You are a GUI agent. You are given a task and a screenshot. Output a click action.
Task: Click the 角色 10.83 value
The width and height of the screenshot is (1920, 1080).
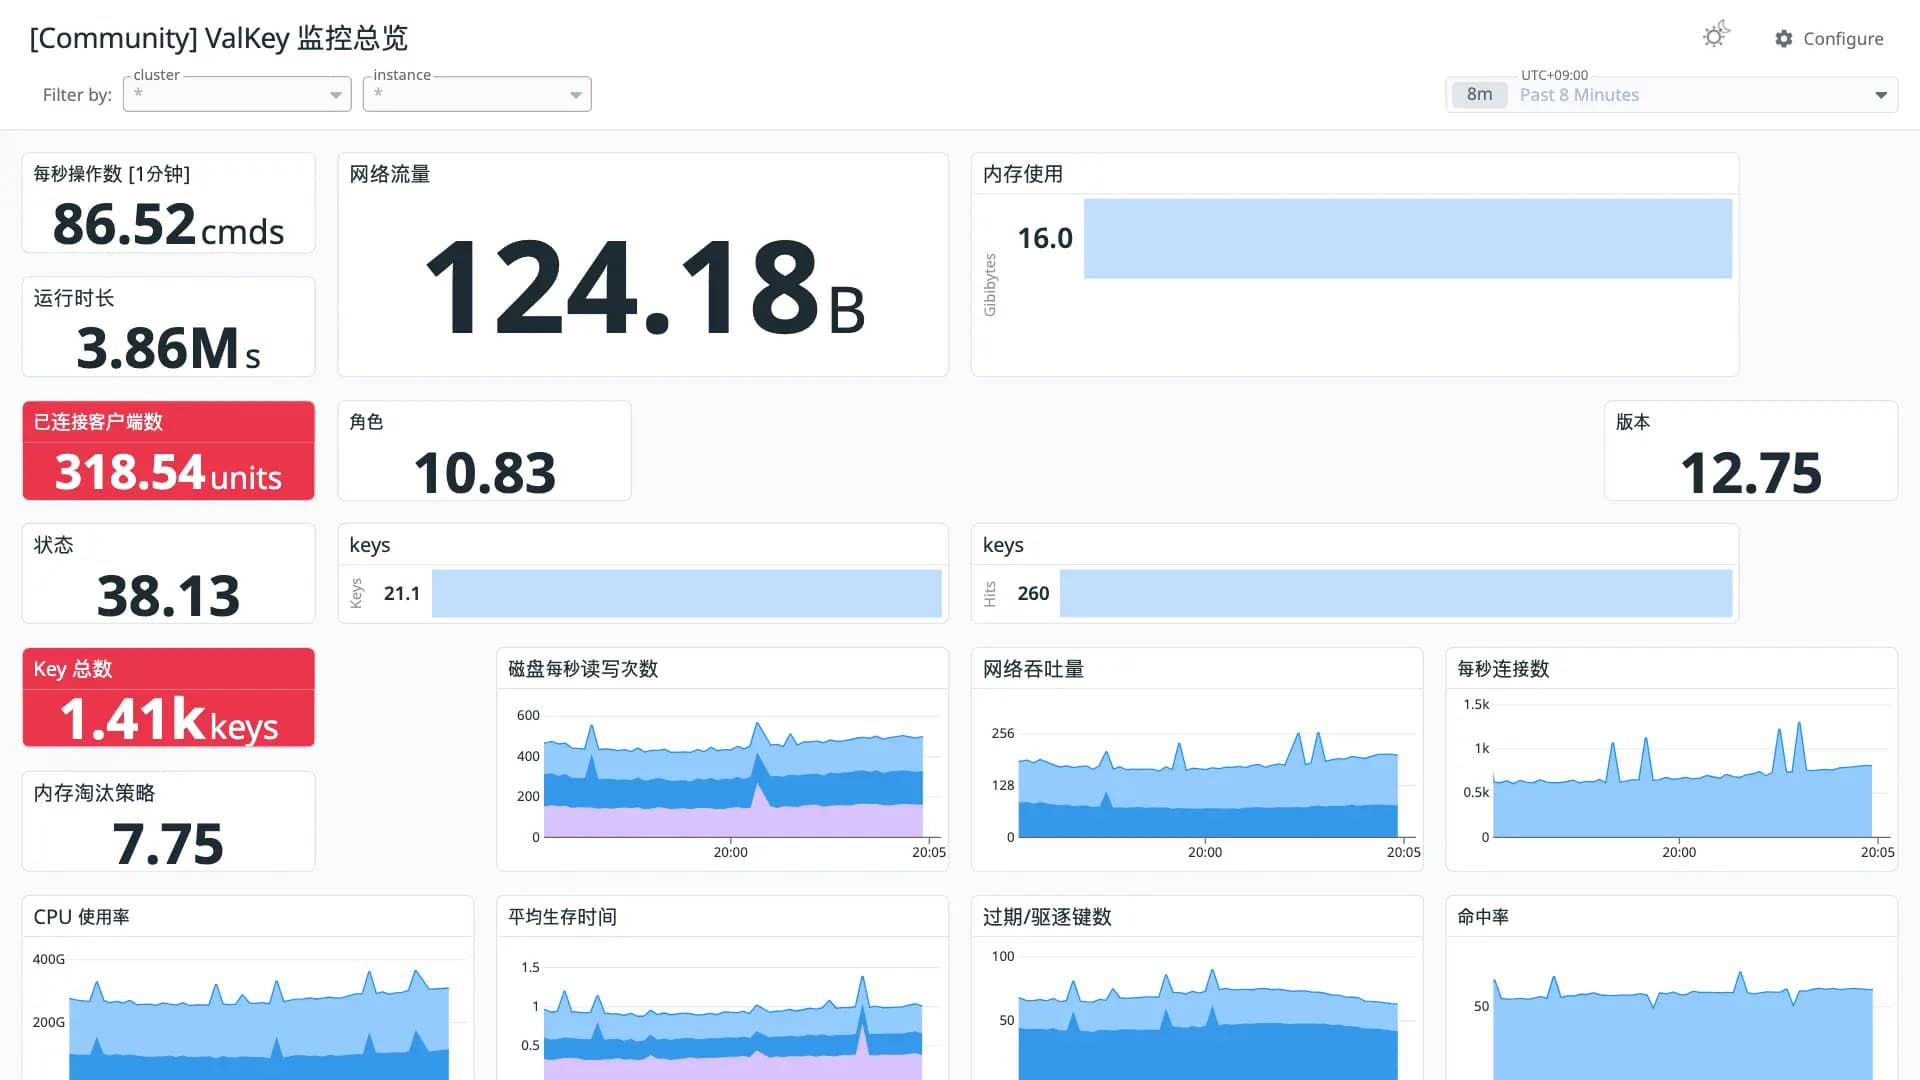click(484, 473)
